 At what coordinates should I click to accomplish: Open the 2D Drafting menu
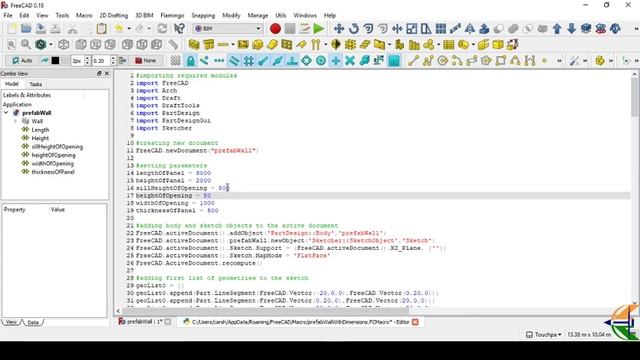click(x=113, y=15)
